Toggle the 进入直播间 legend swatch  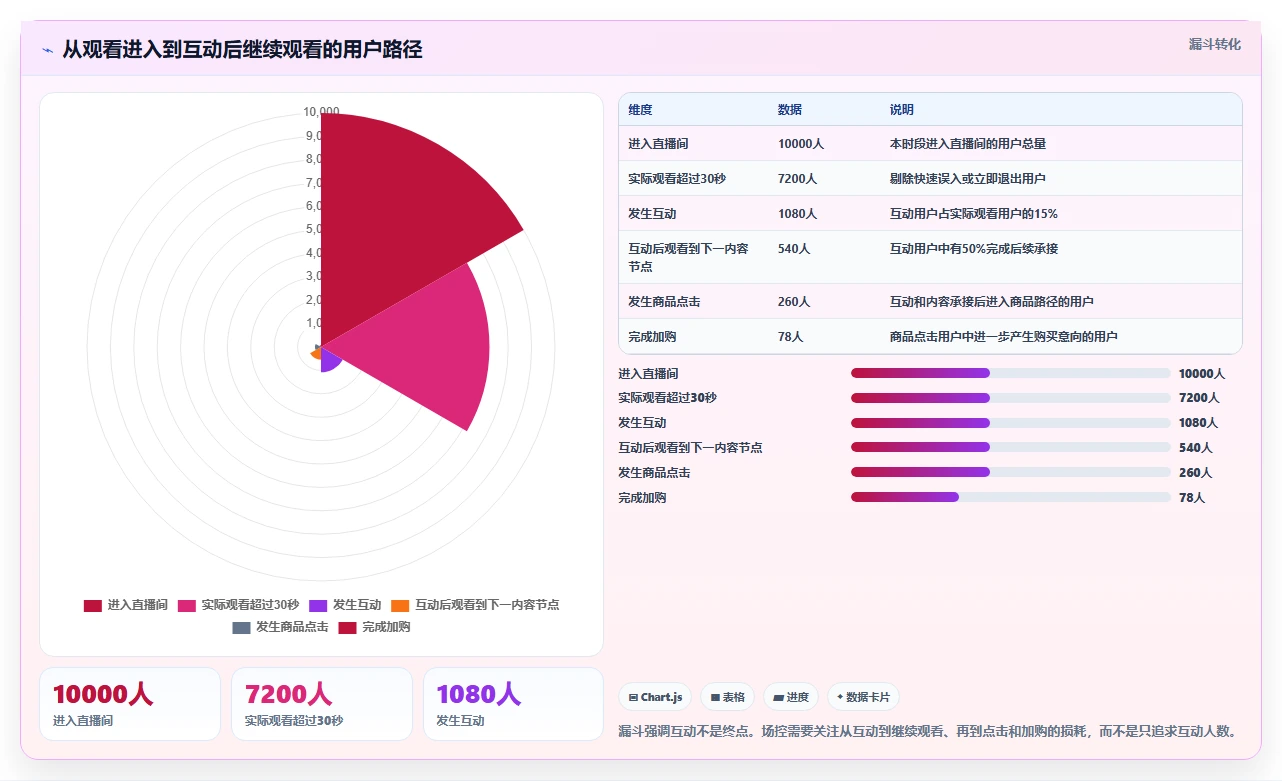pyautogui.click(x=93, y=605)
